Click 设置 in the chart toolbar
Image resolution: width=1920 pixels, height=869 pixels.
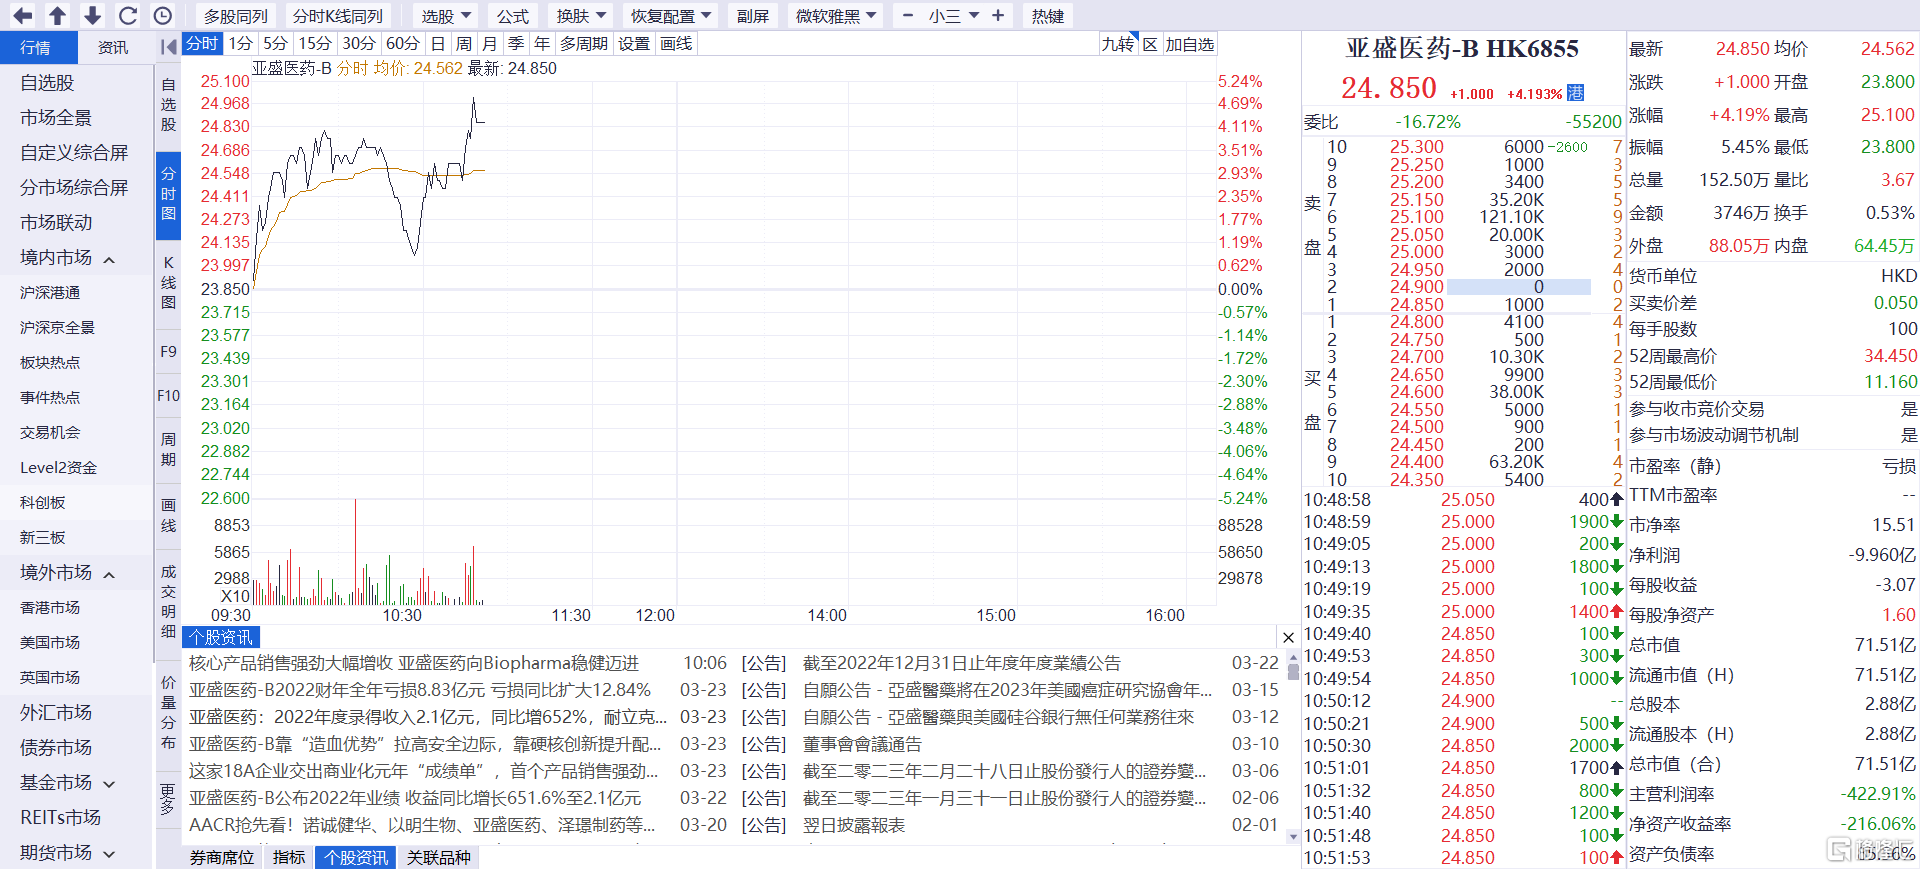click(x=634, y=44)
